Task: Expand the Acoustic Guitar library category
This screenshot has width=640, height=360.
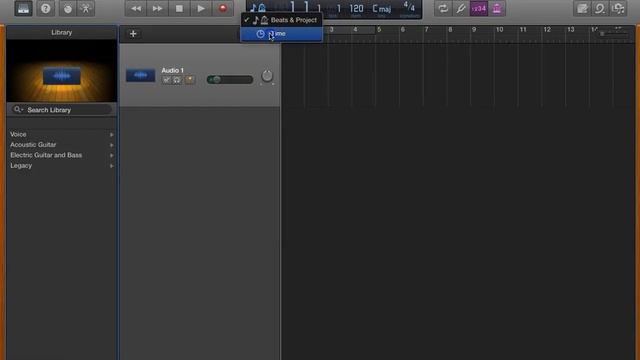Action: (62, 145)
